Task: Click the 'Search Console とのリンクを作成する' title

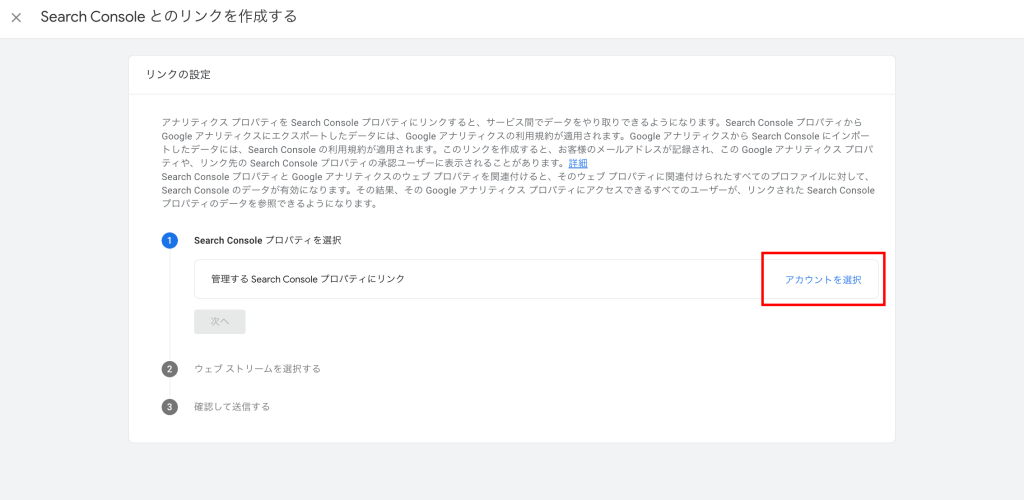Action: [x=168, y=17]
